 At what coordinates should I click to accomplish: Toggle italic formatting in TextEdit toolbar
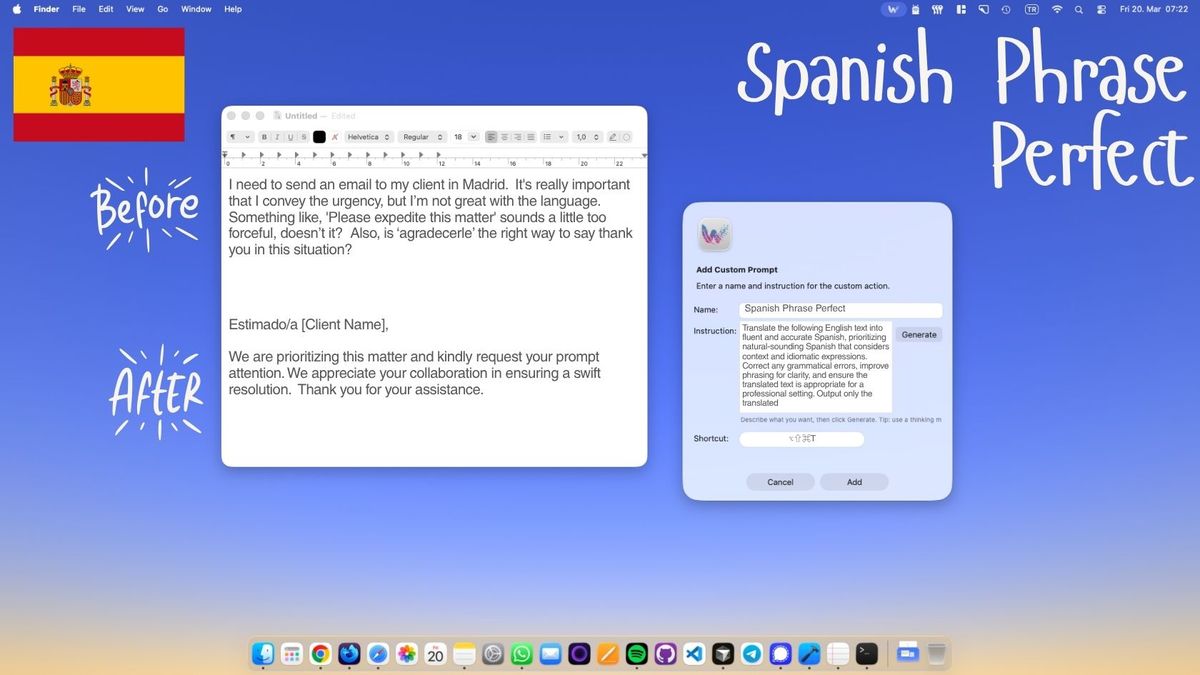coord(278,137)
